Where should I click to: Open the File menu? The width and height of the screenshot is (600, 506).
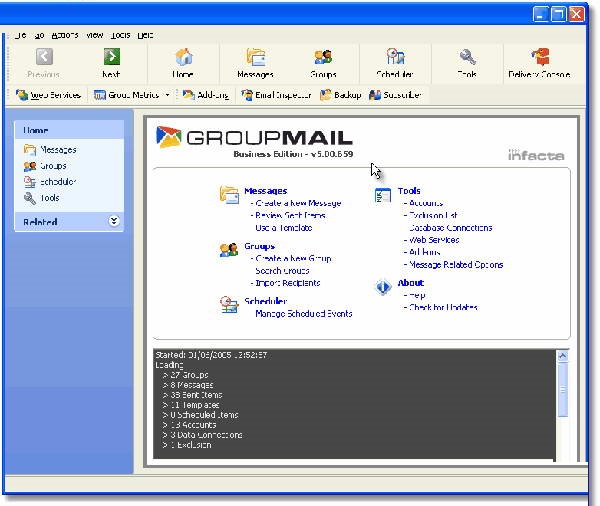click(x=21, y=35)
